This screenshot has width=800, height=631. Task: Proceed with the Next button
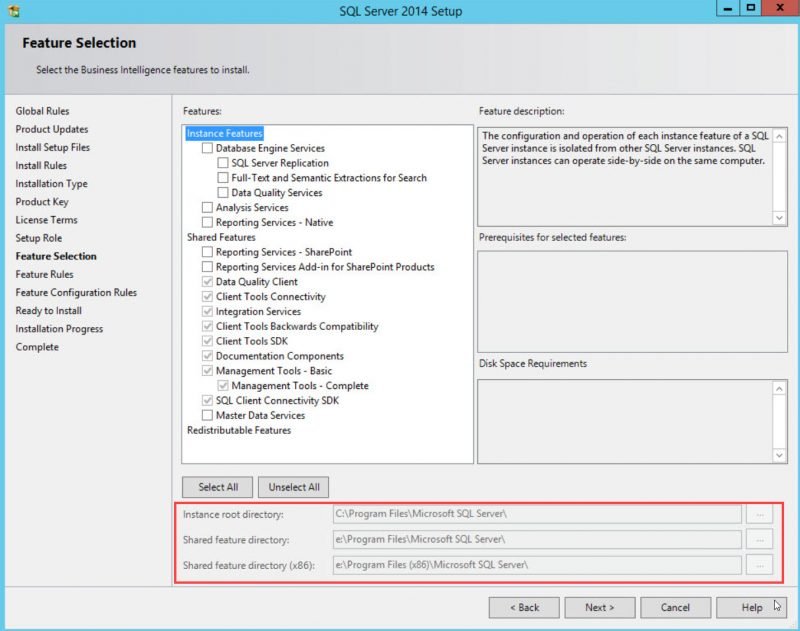(x=600, y=608)
